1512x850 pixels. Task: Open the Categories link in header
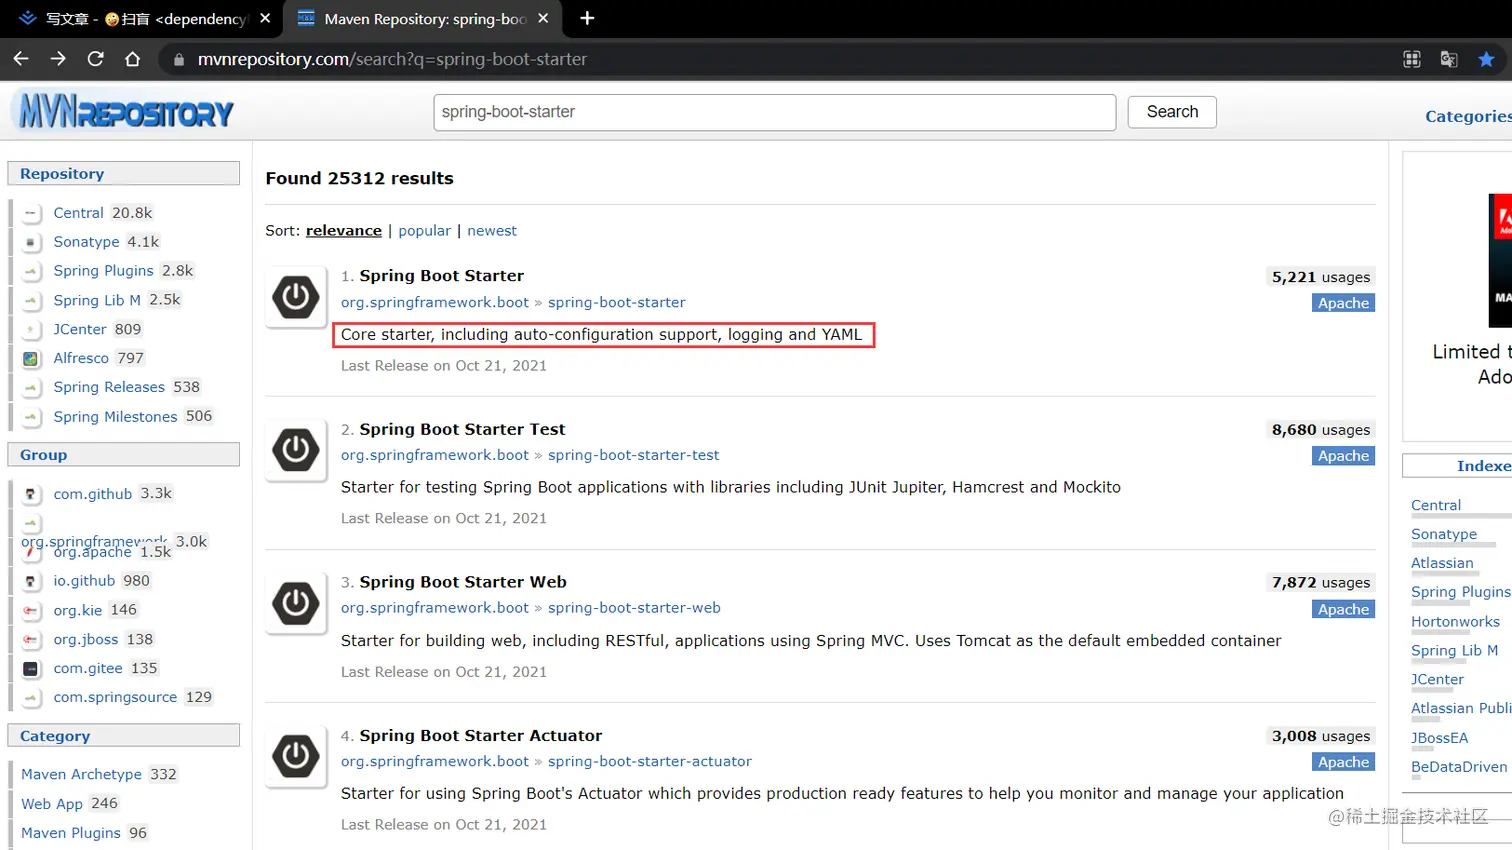[x=1468, y=116]
